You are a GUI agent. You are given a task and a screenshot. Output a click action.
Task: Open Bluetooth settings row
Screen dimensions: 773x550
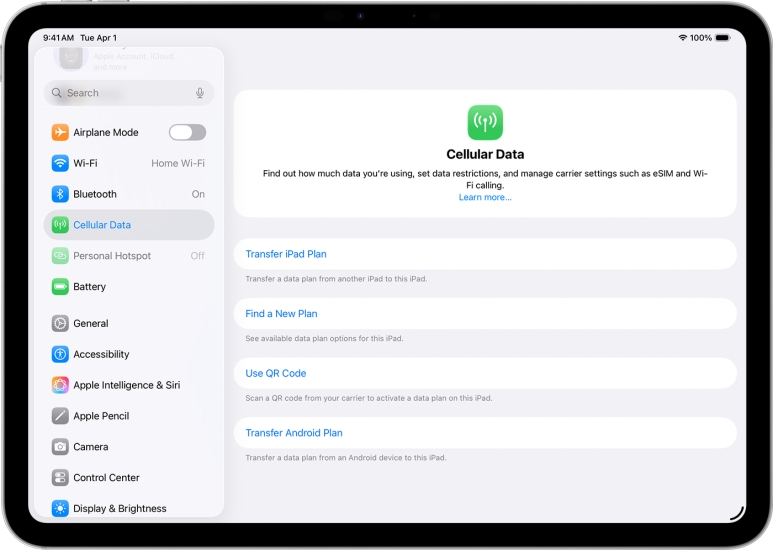(x=129, y=194)
